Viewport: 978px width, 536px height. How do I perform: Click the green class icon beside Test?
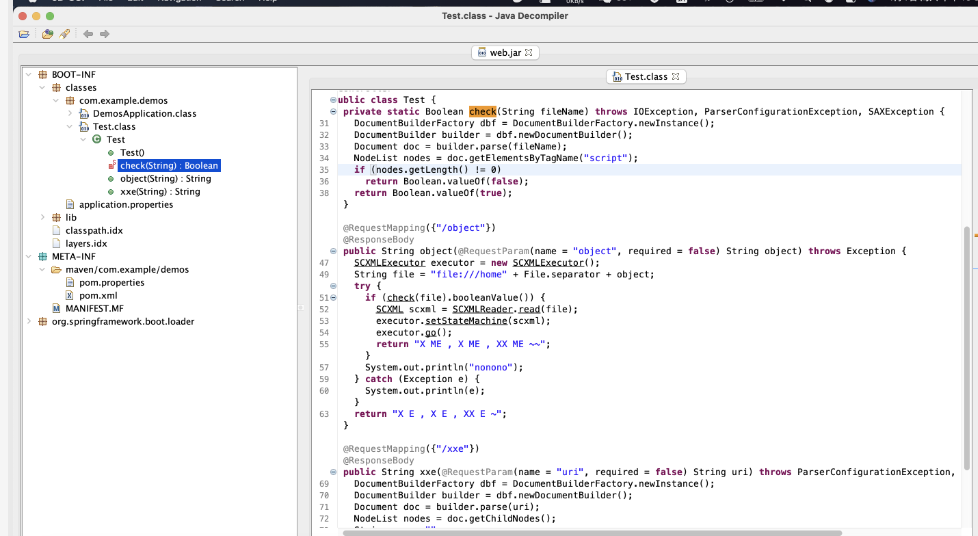click(x=97, y=140)
